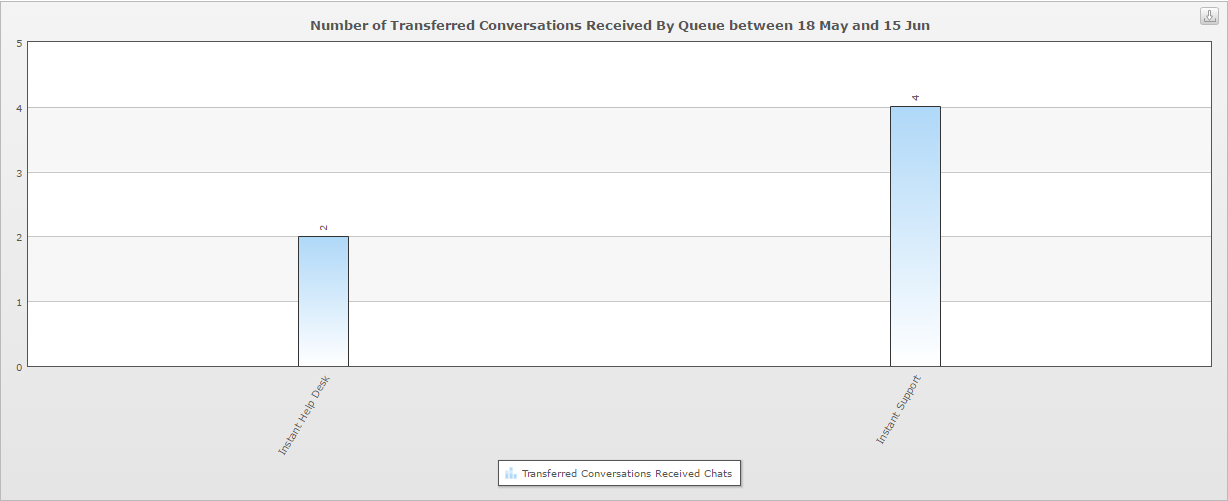
Task: Click the chart export download icon
Action: 1208,15
